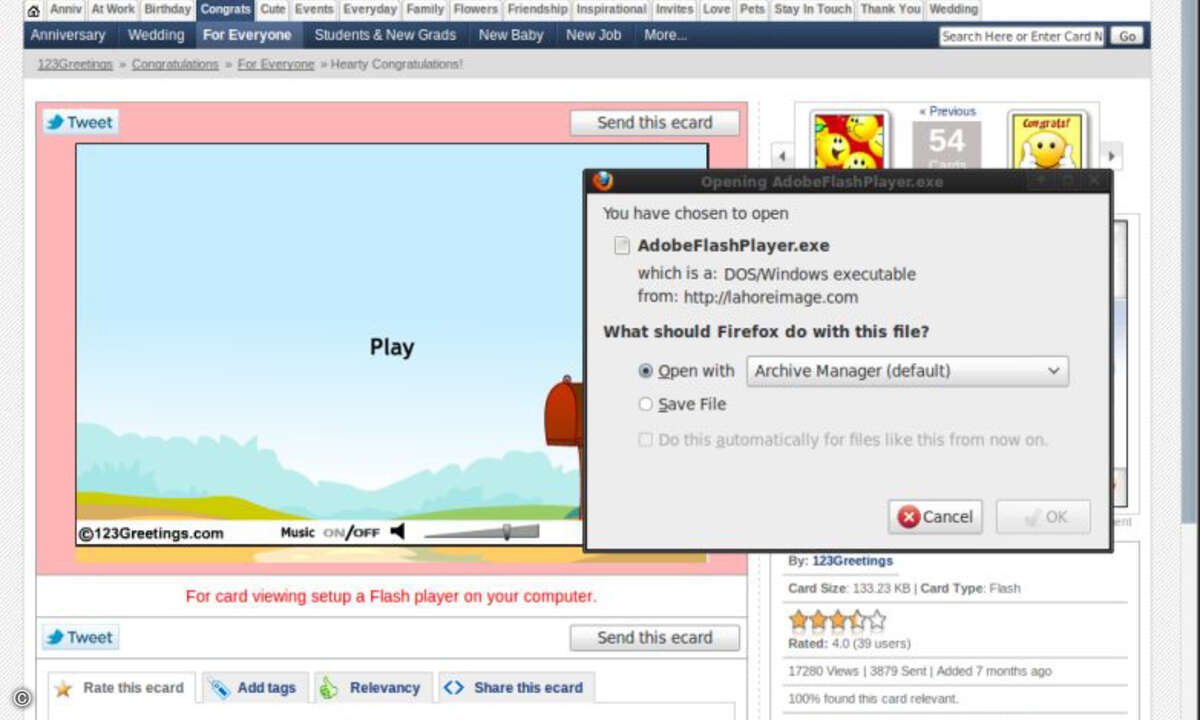Cancel the AdobeFlashPlayer.exe download
Screen dimensions: 1200x720
pyautogui.click(x=935, y=517)
